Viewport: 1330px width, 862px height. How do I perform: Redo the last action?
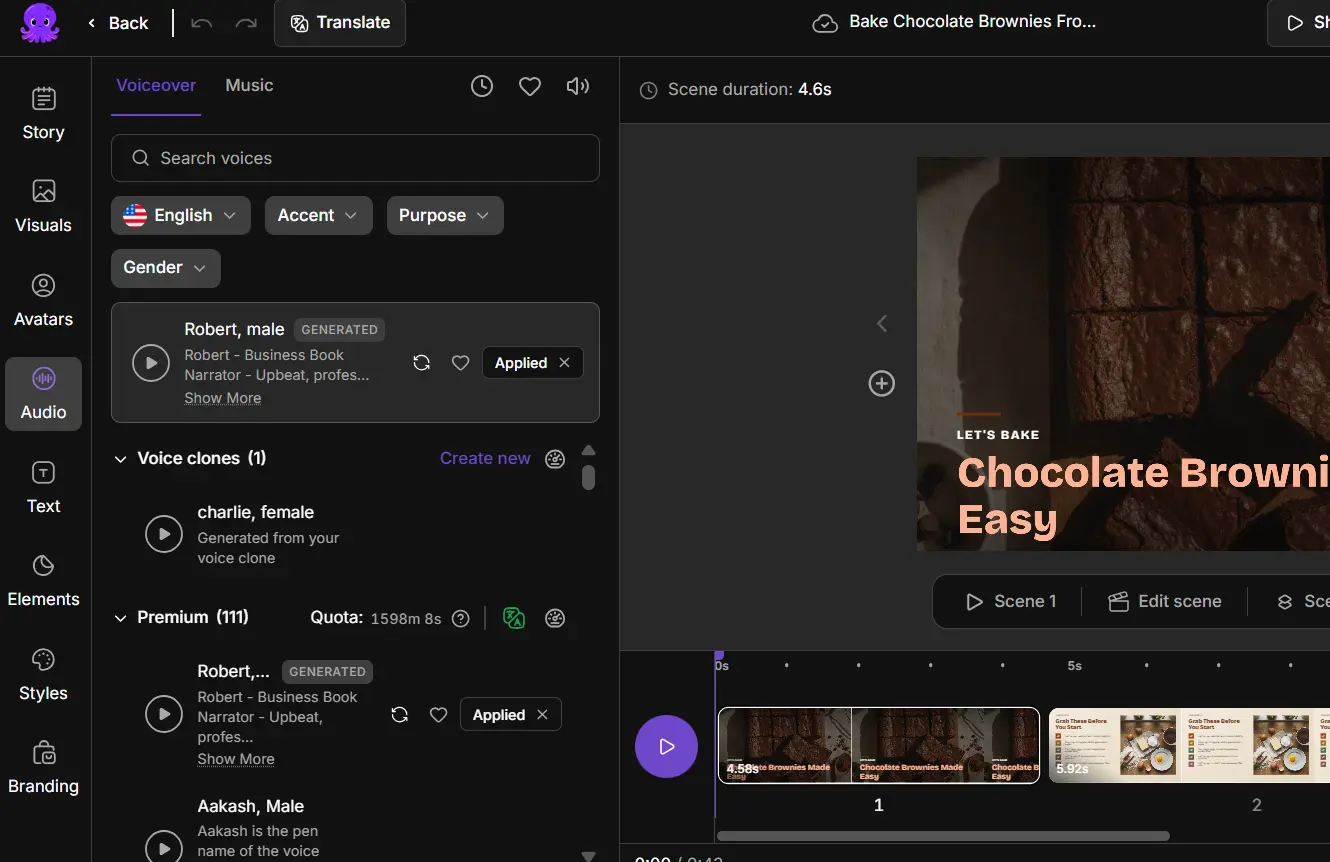coord(246,23)
